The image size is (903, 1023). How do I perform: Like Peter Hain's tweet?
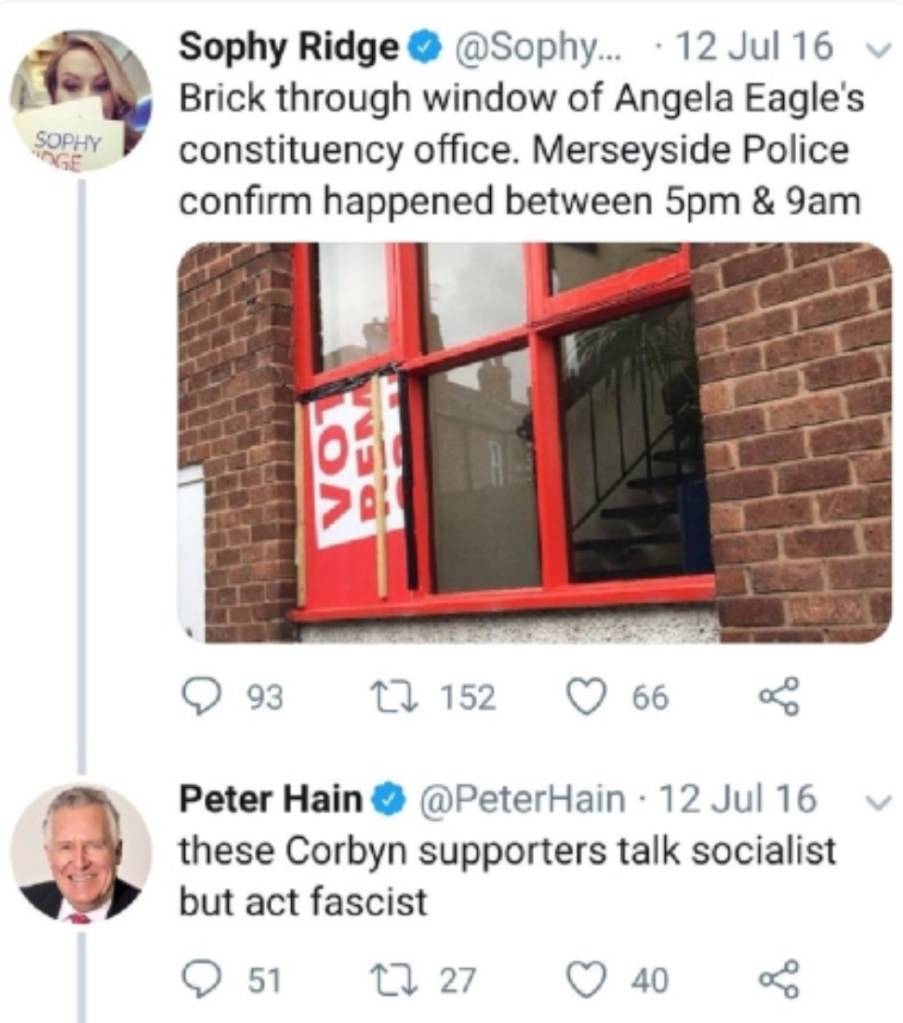tap(585, 980)
